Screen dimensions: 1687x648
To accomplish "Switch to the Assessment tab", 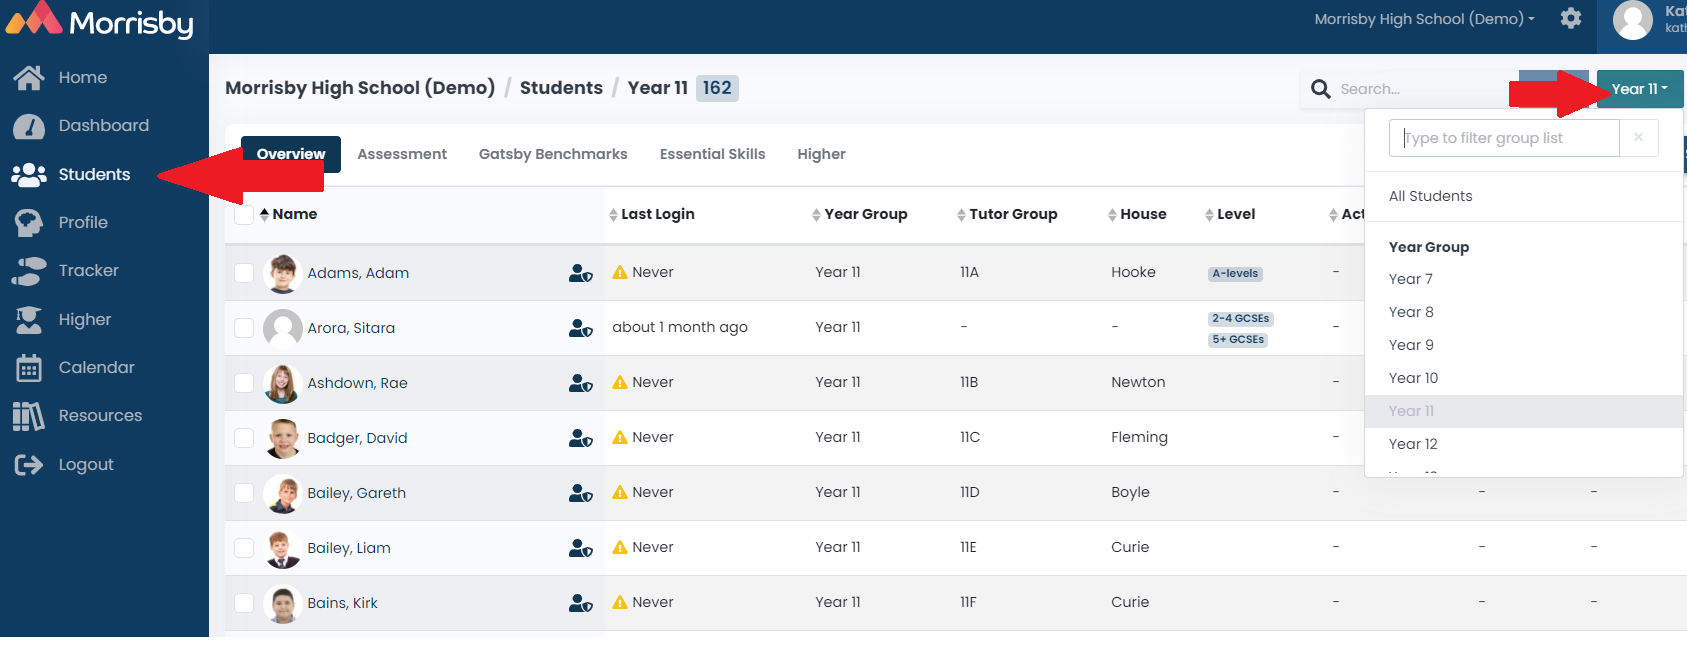I will 402,154.
